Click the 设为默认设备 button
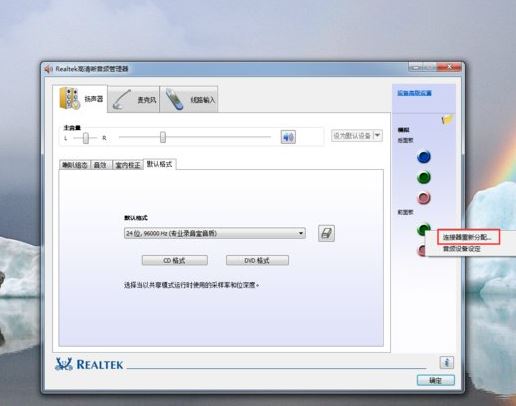 coord(352,136)
